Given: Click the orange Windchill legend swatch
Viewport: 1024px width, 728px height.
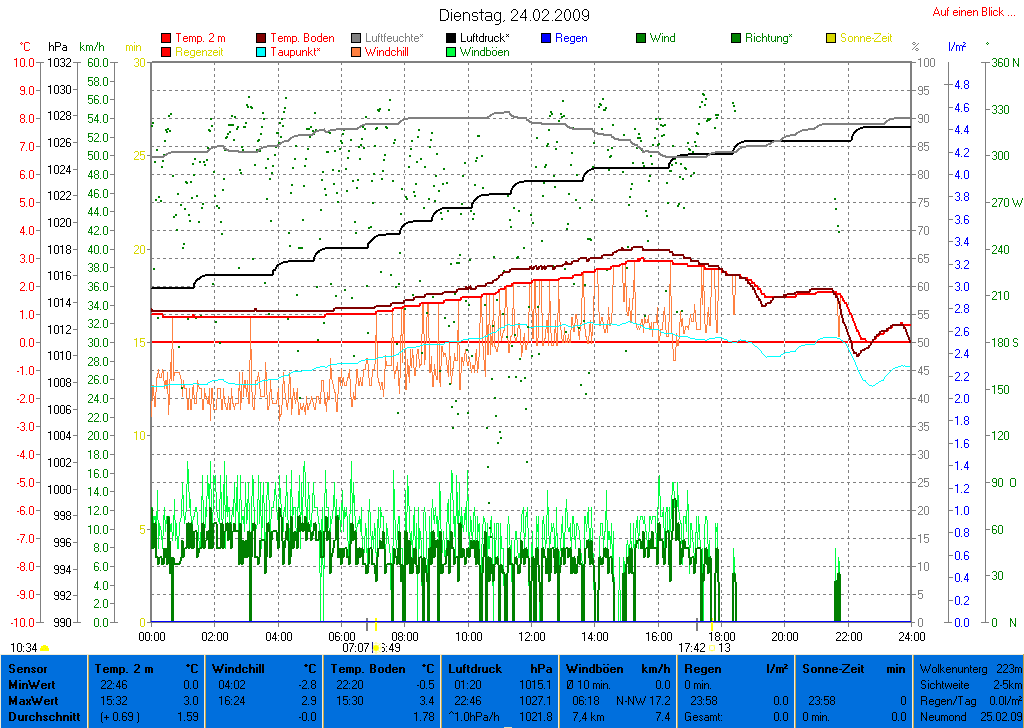Looking at the screenshot, I should tap(356, 52).
